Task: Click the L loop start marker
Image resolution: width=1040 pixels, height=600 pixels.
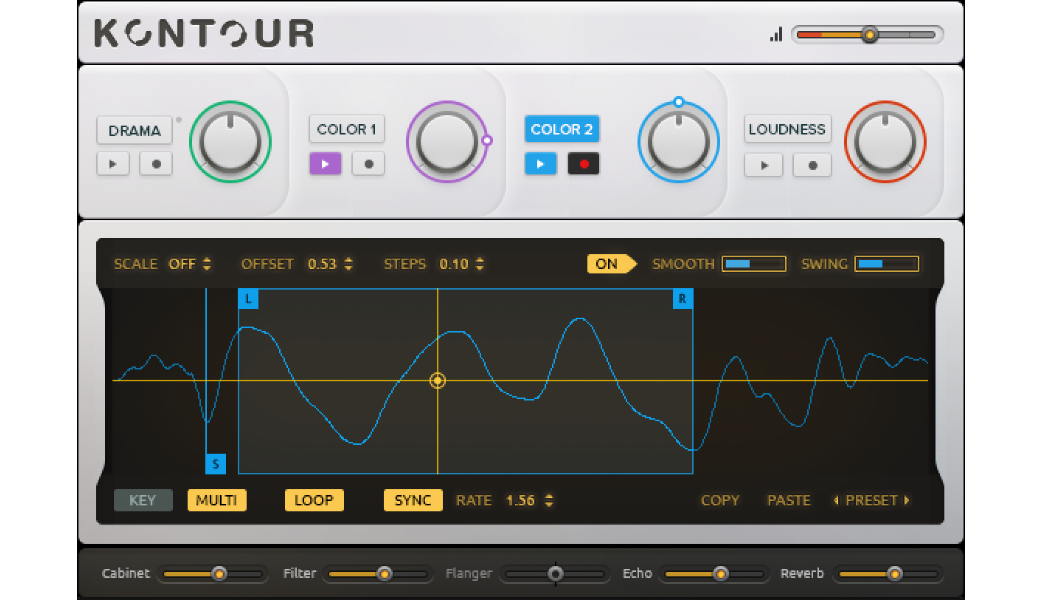Action: click(248, 298)
